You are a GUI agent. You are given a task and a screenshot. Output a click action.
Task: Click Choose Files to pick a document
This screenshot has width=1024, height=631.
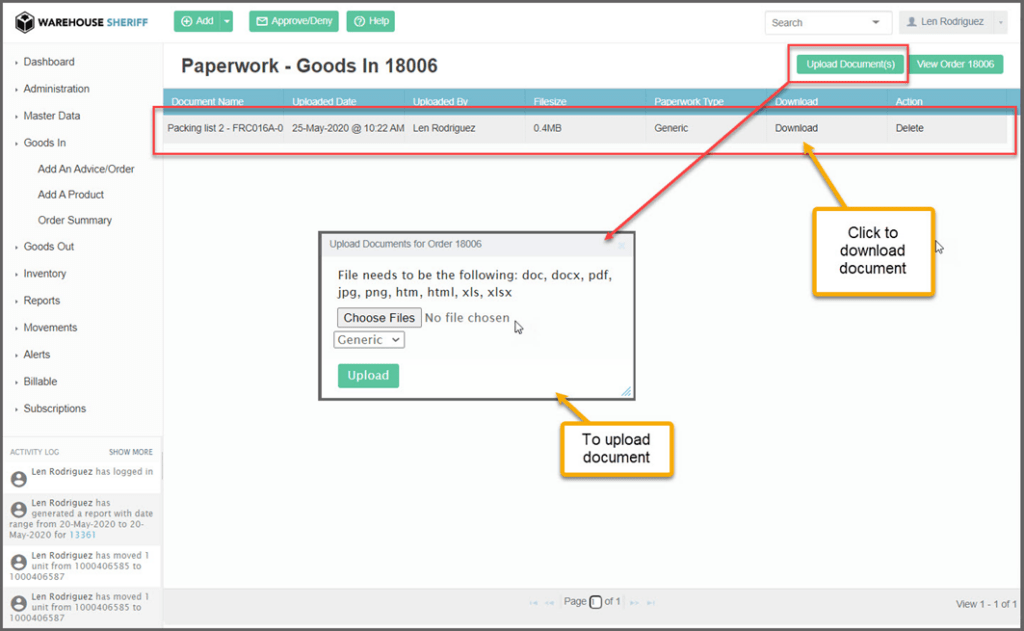379,318
